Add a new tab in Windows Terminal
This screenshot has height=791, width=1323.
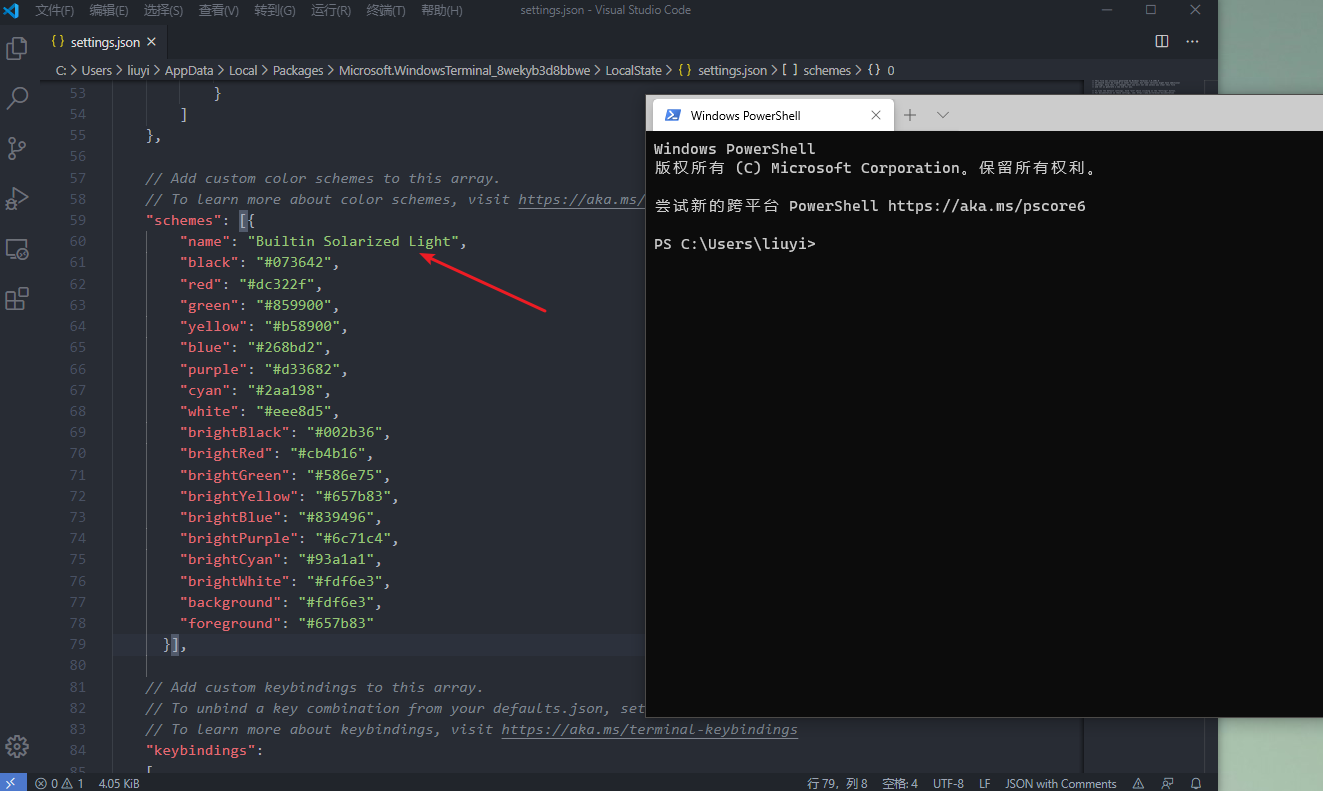point(910,115)
